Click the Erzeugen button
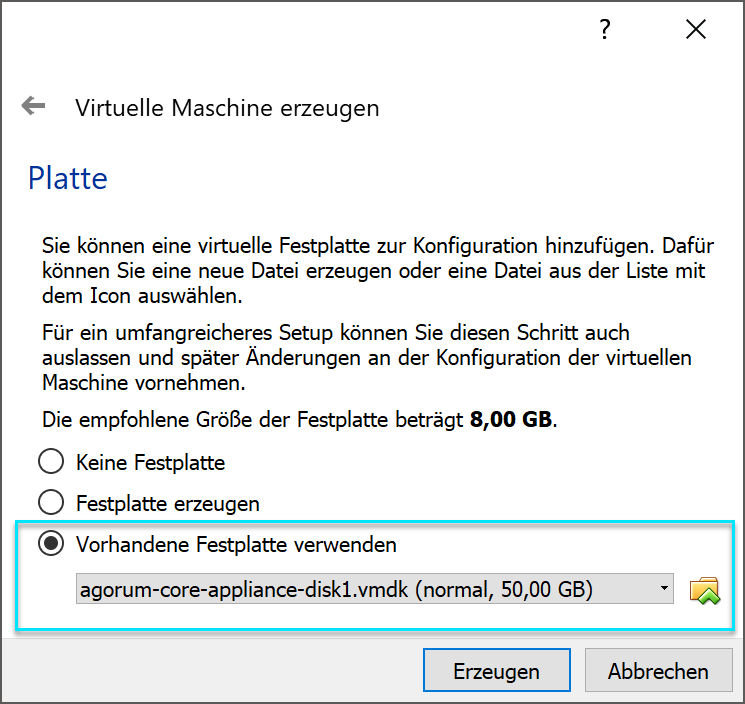The height and width of the screenshot is (704, 745). coord(497,670)
